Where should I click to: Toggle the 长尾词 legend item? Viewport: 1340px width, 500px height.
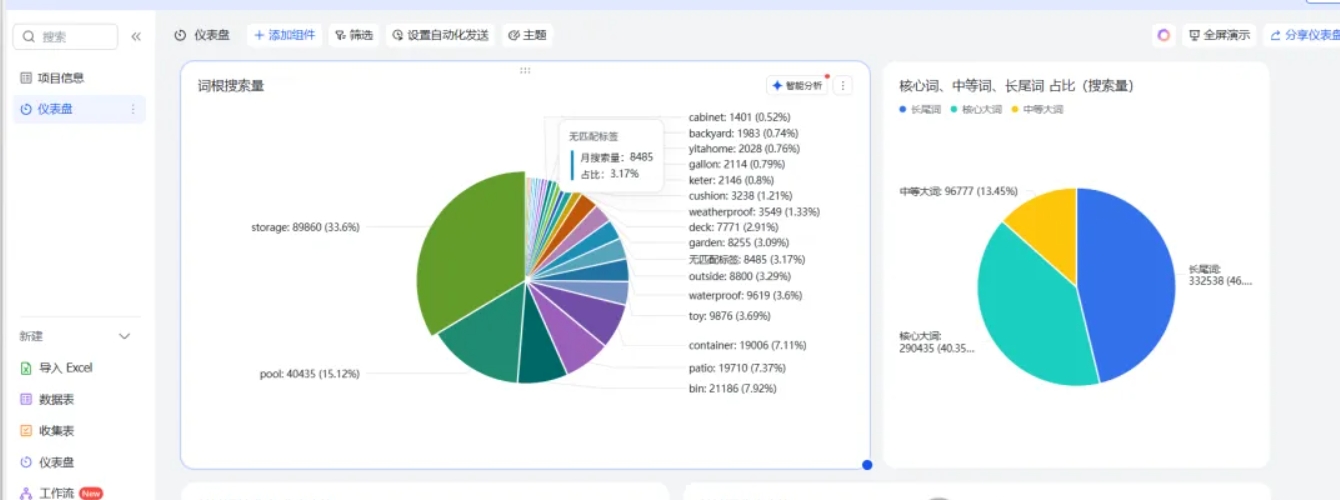[x=921, y=109]
